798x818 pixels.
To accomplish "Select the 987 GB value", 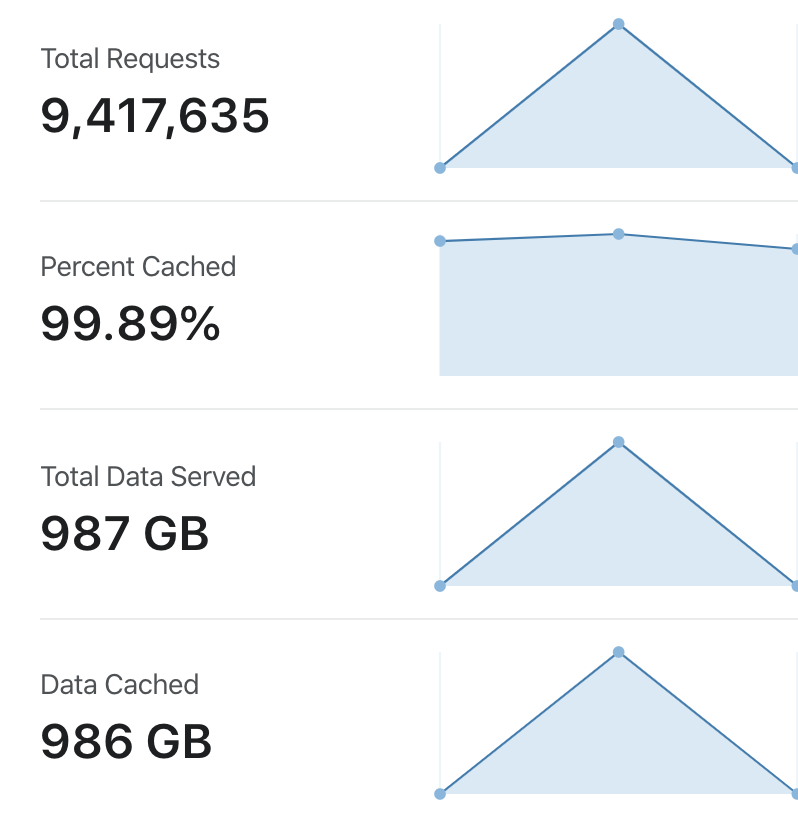I will (125, 533).
